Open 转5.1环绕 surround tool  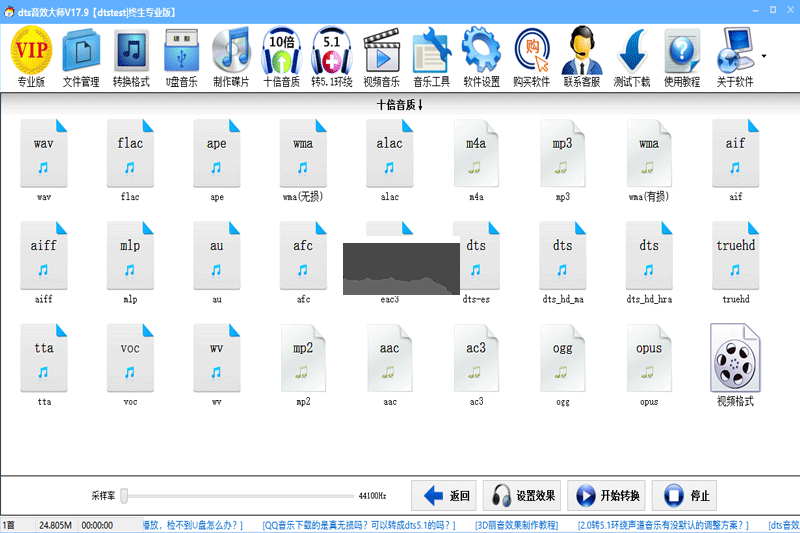[332, 57]
